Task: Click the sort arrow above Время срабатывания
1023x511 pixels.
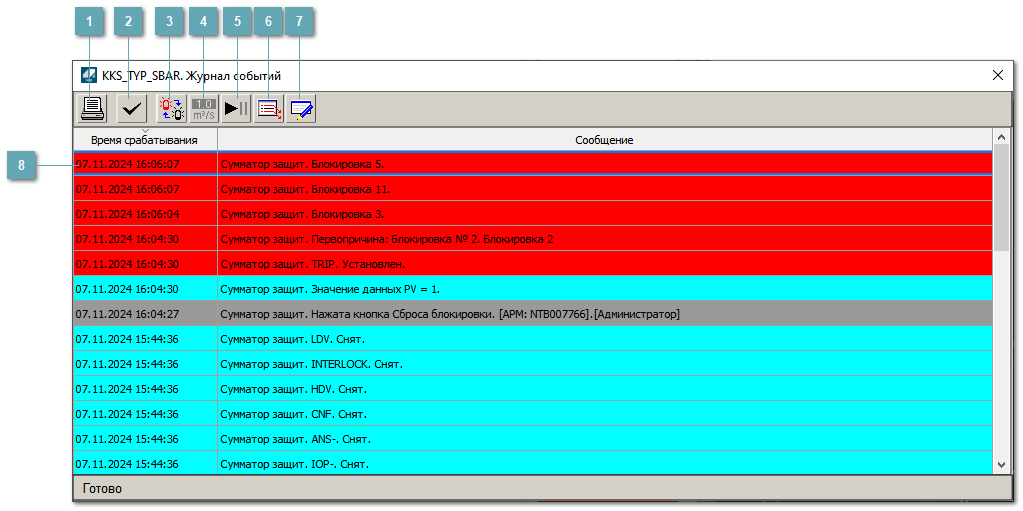Action: pyautogui.click(x=145, y=131)
